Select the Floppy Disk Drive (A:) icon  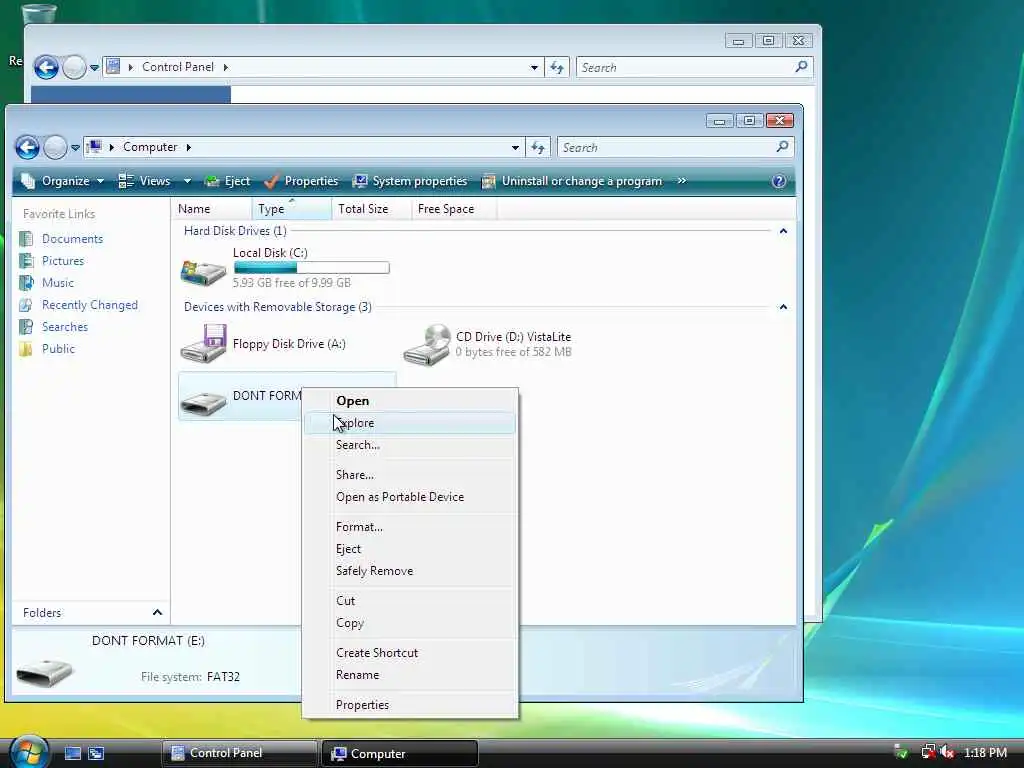[x=203, y=344]
